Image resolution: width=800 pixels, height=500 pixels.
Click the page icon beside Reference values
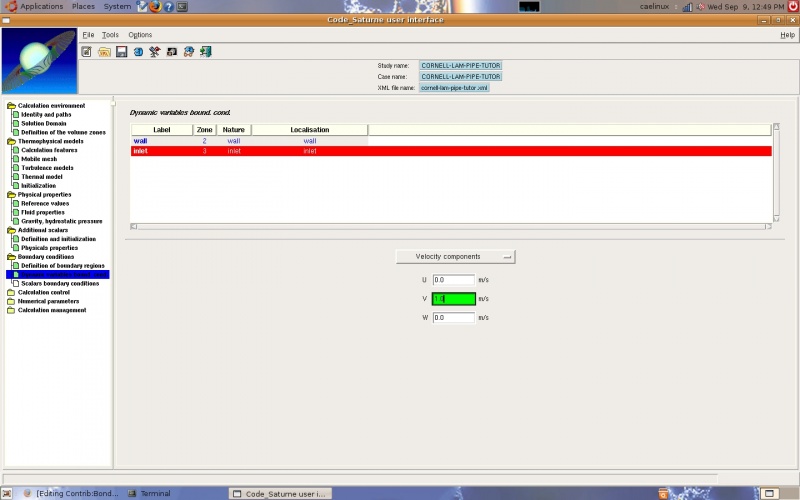(16, 203)
